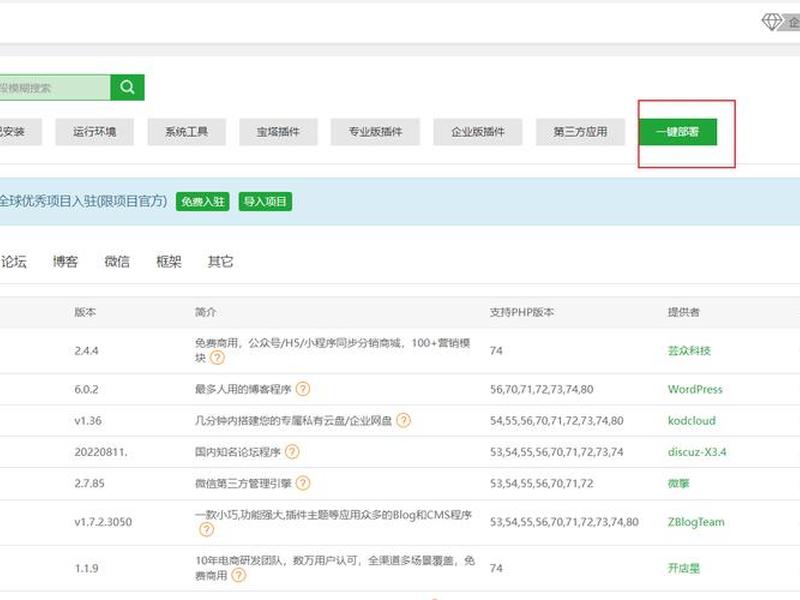Select version cell 20220811.
Image resolution: width=800 pixels, height=600 pixels.
tap(101, 452)
